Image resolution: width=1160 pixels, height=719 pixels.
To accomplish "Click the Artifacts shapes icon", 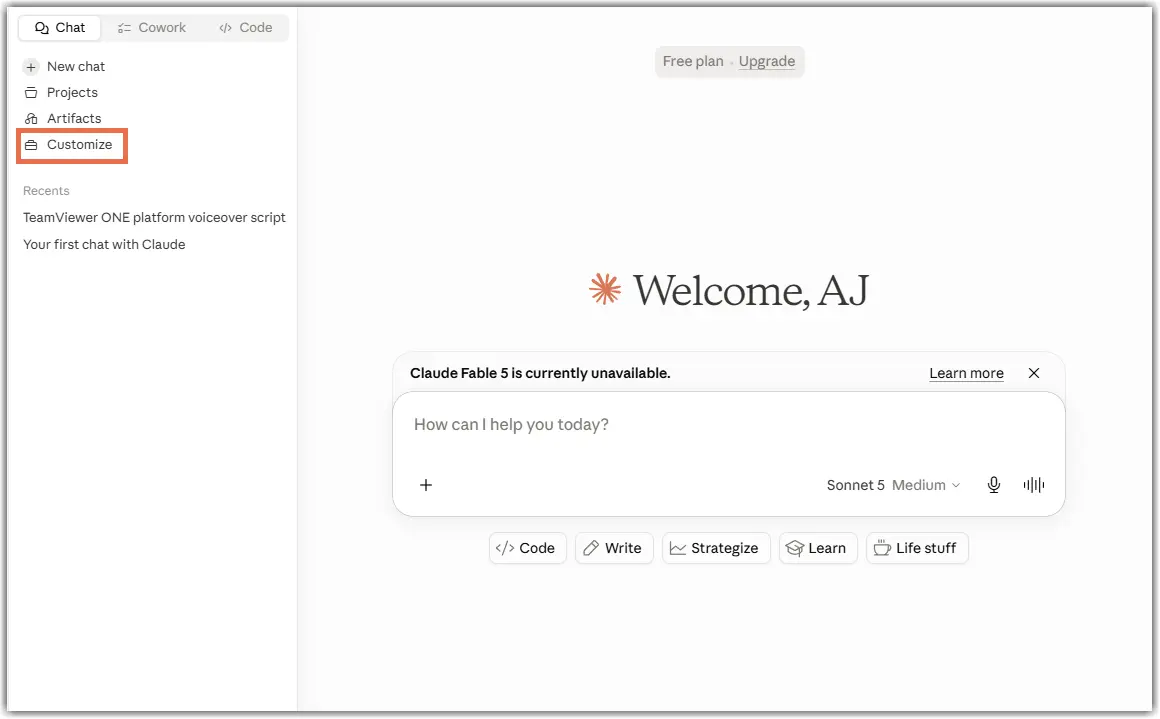I will coord(31,118).
